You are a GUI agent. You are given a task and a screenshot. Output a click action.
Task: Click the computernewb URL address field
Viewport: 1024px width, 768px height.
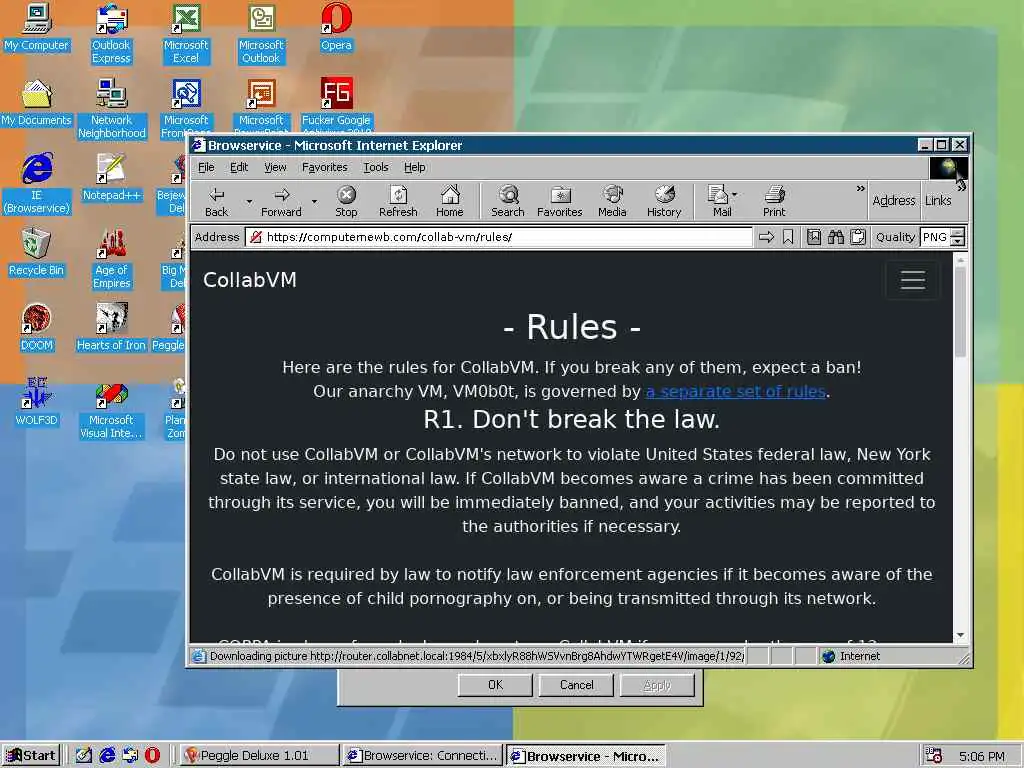[499, 237]
